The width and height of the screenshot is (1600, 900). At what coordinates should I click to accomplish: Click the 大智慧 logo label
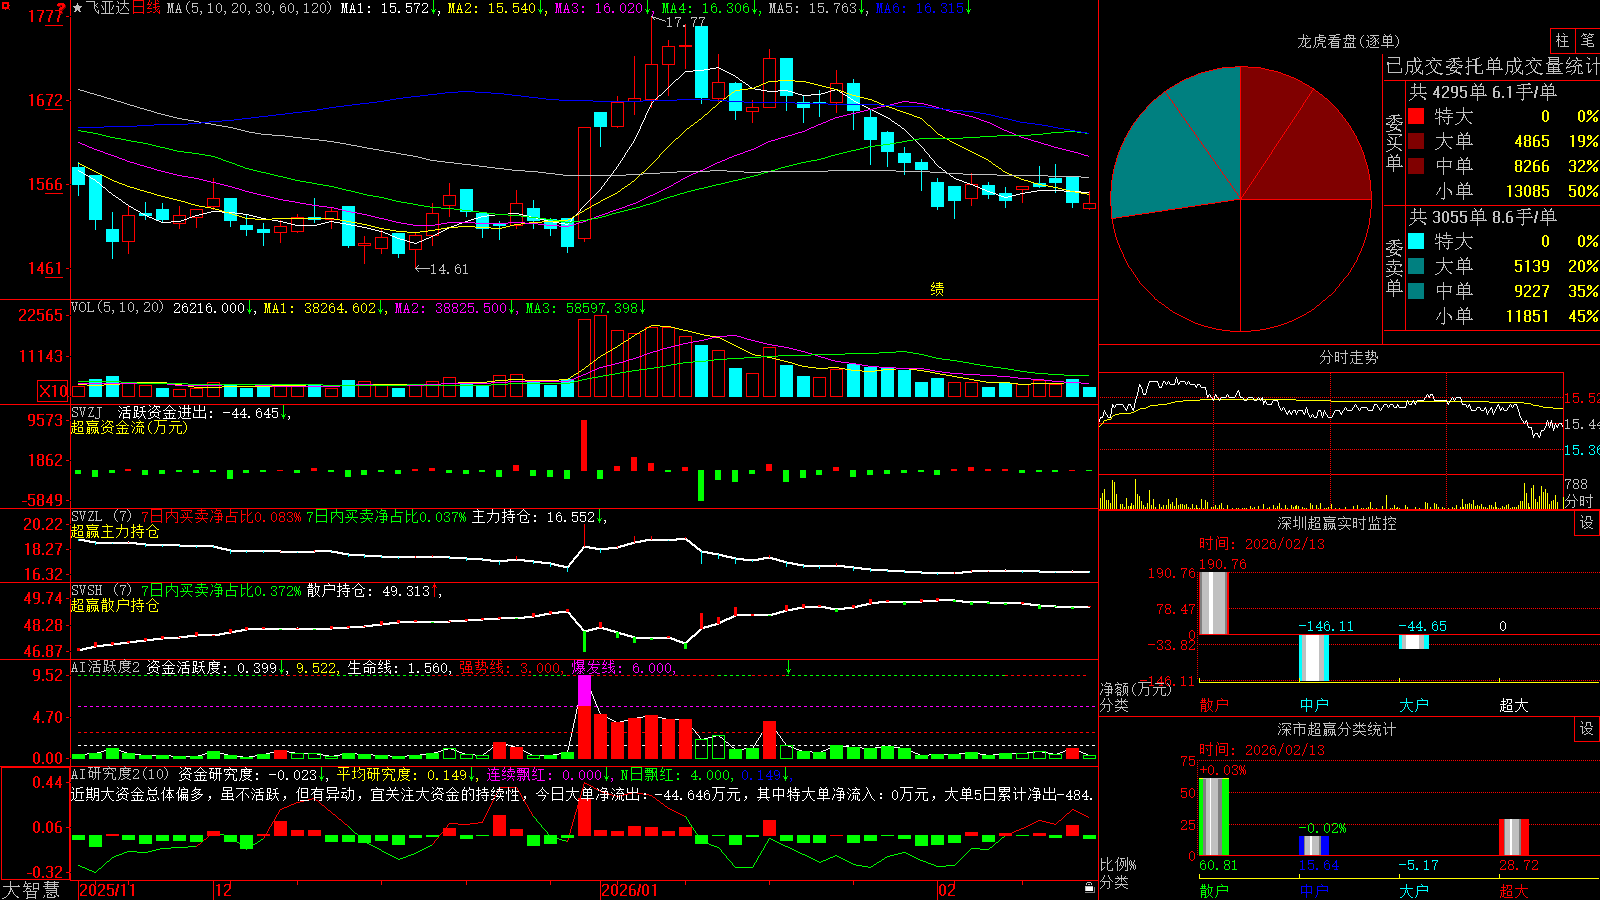point(31,890)
